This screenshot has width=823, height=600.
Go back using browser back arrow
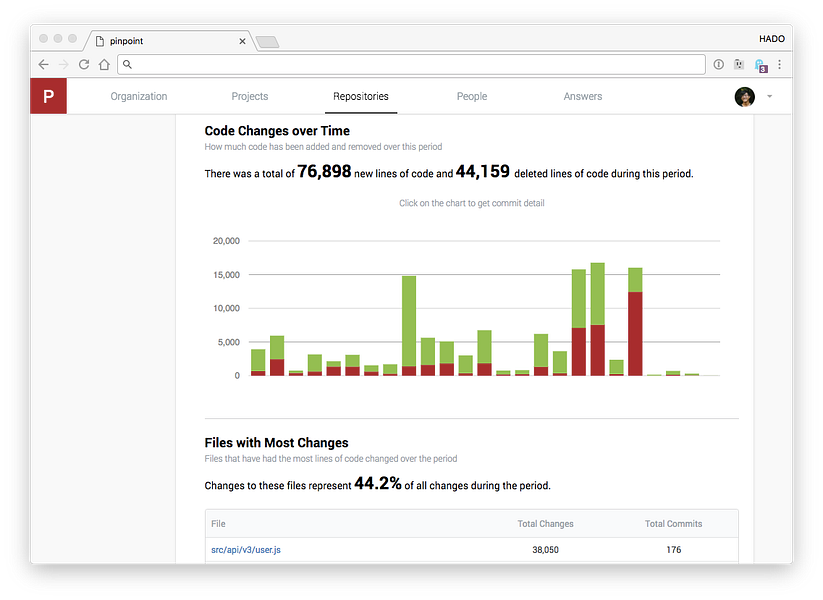point(44,65)
